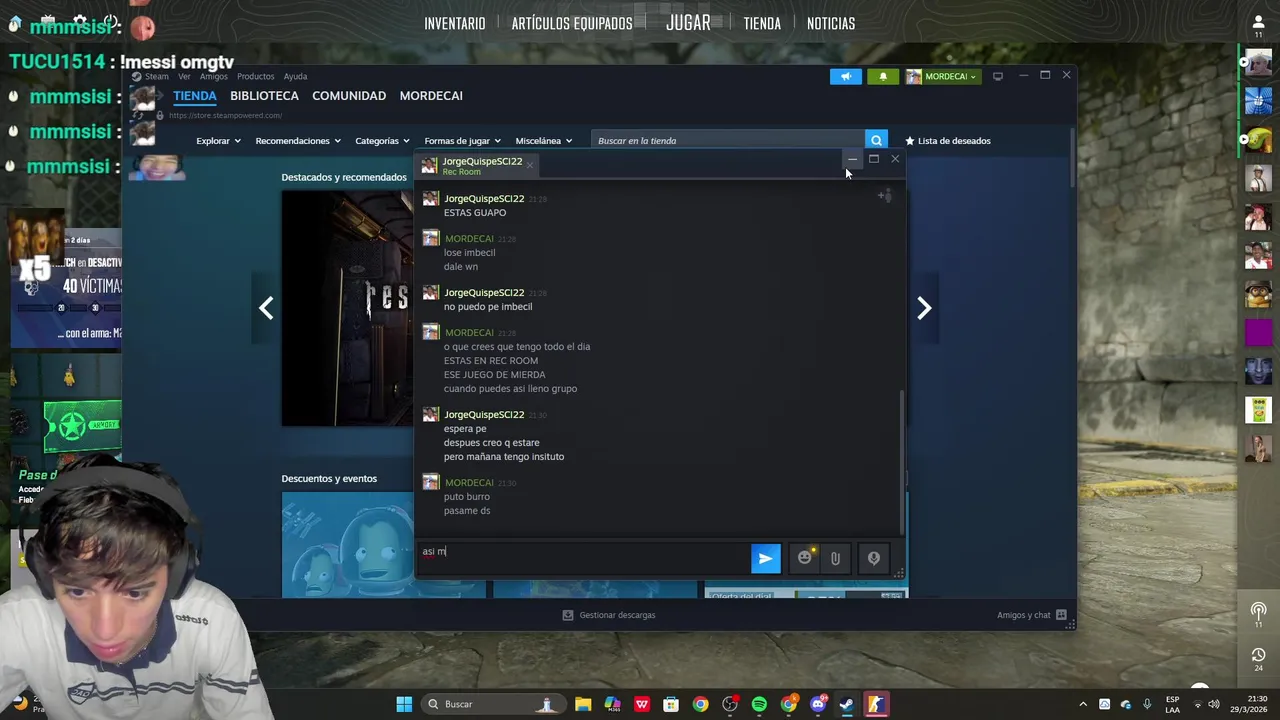Click the chat message 'ESTAS GUAPO'

[475, 213]
